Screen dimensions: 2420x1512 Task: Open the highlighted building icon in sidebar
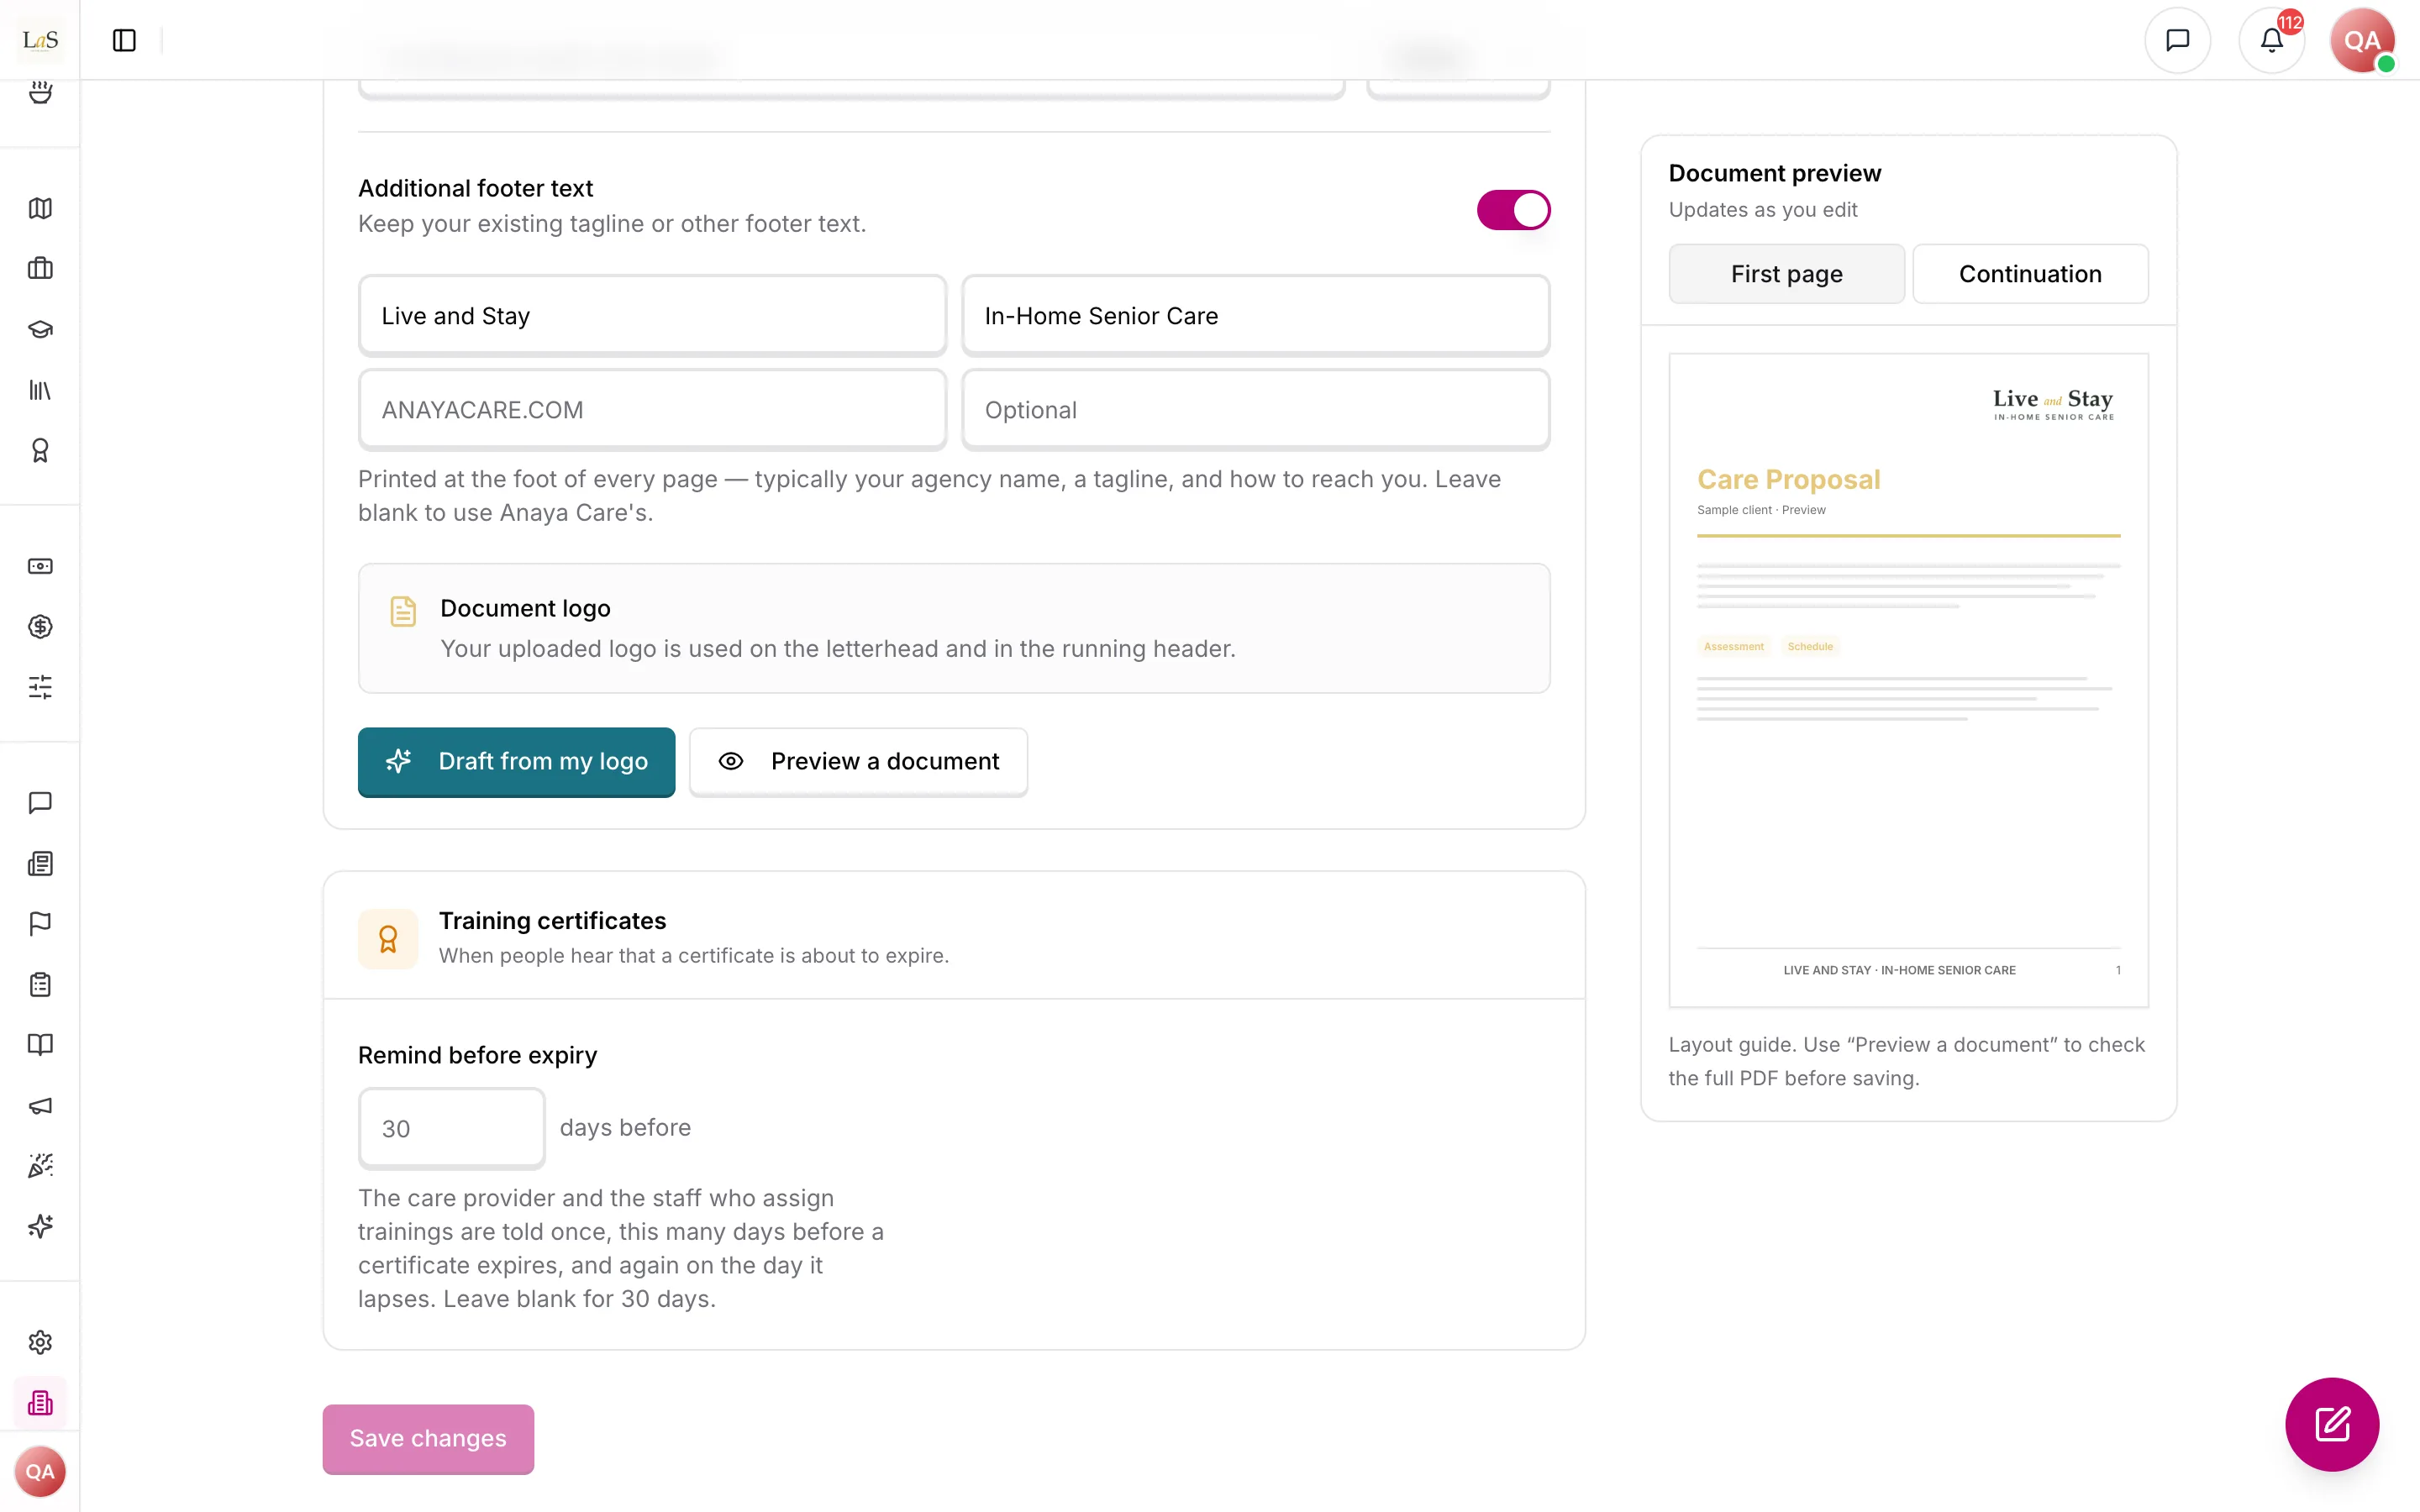tap(40, 1403)
